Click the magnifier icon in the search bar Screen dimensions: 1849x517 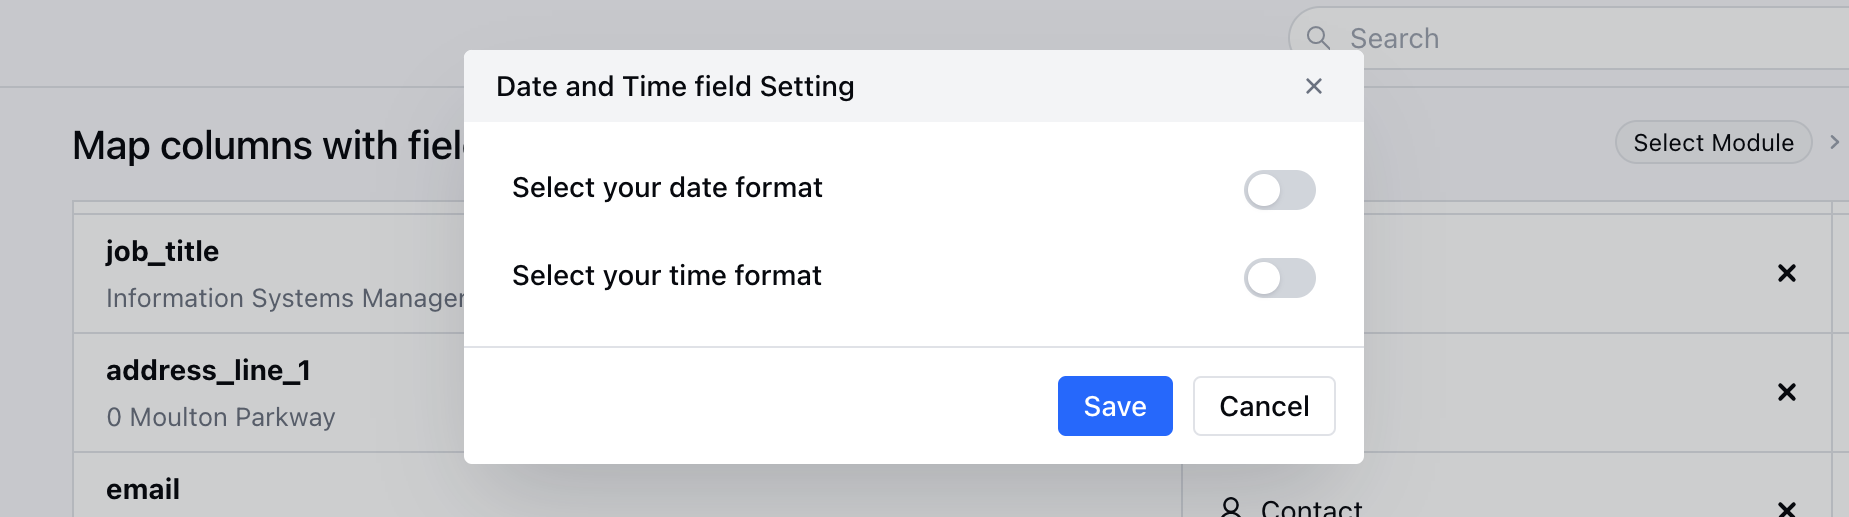pyautogui.click(x=1319, y=38)
